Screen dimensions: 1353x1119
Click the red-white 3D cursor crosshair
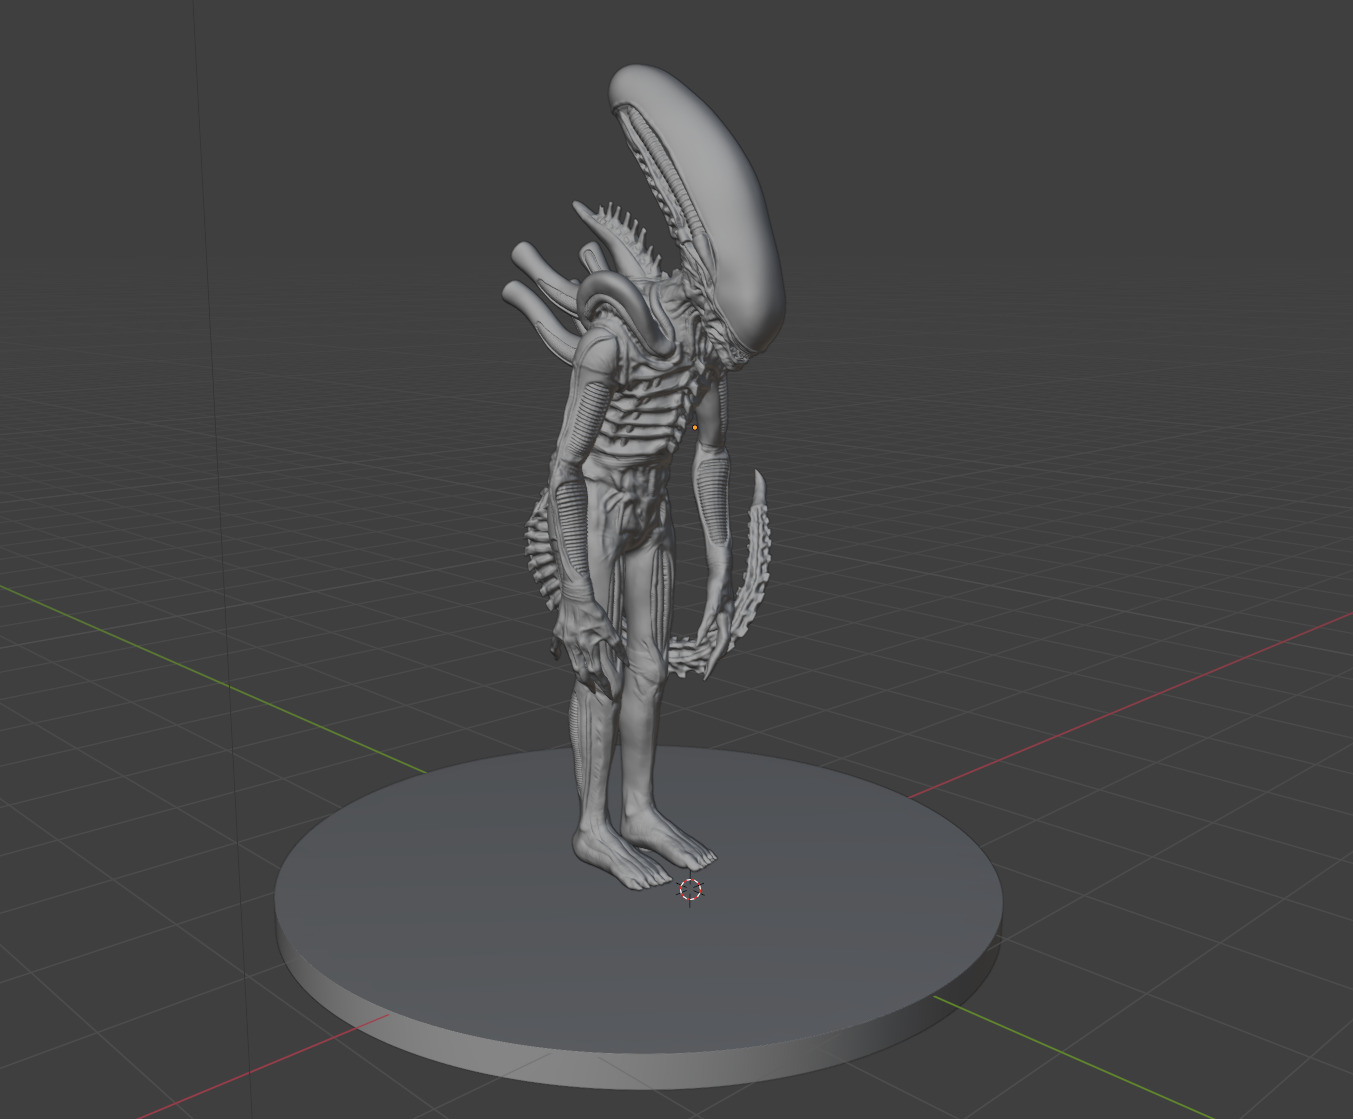tap(690, 890)
